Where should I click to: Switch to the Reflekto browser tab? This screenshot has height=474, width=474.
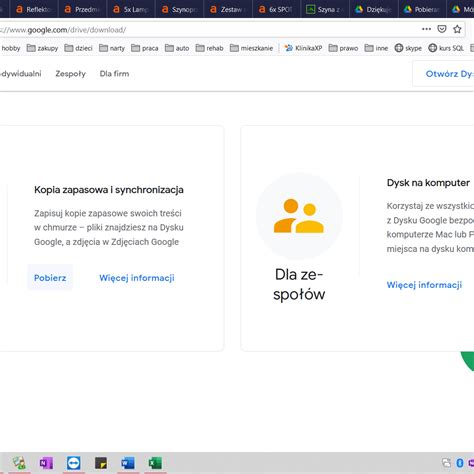(34, 9)
